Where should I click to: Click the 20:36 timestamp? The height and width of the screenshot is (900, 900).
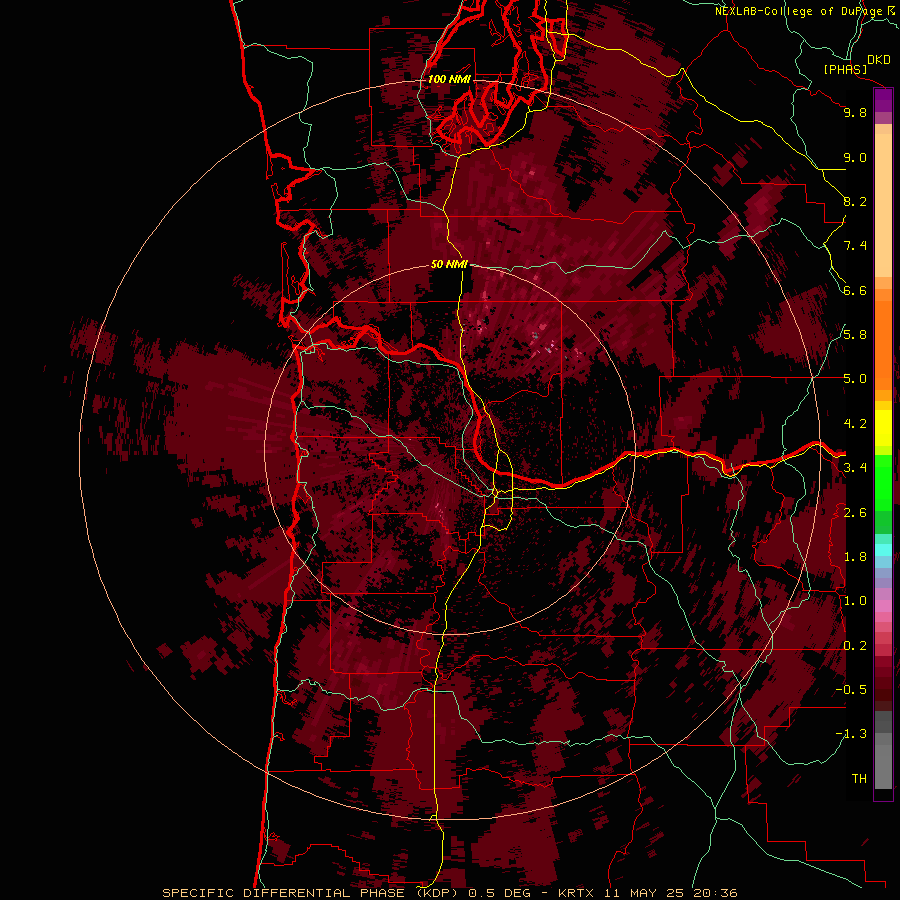tap(715, 893)
